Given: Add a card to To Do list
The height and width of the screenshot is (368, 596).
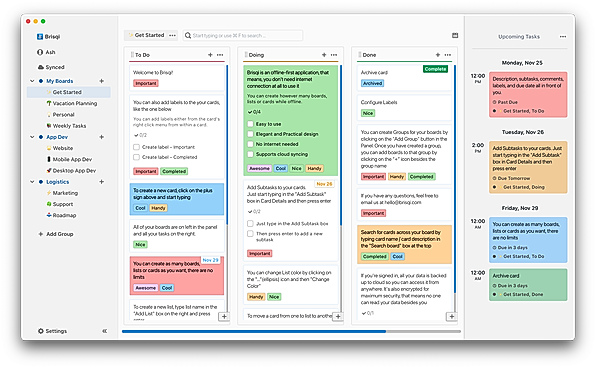Looking at the screenshot, I should [x=210, y=55].
